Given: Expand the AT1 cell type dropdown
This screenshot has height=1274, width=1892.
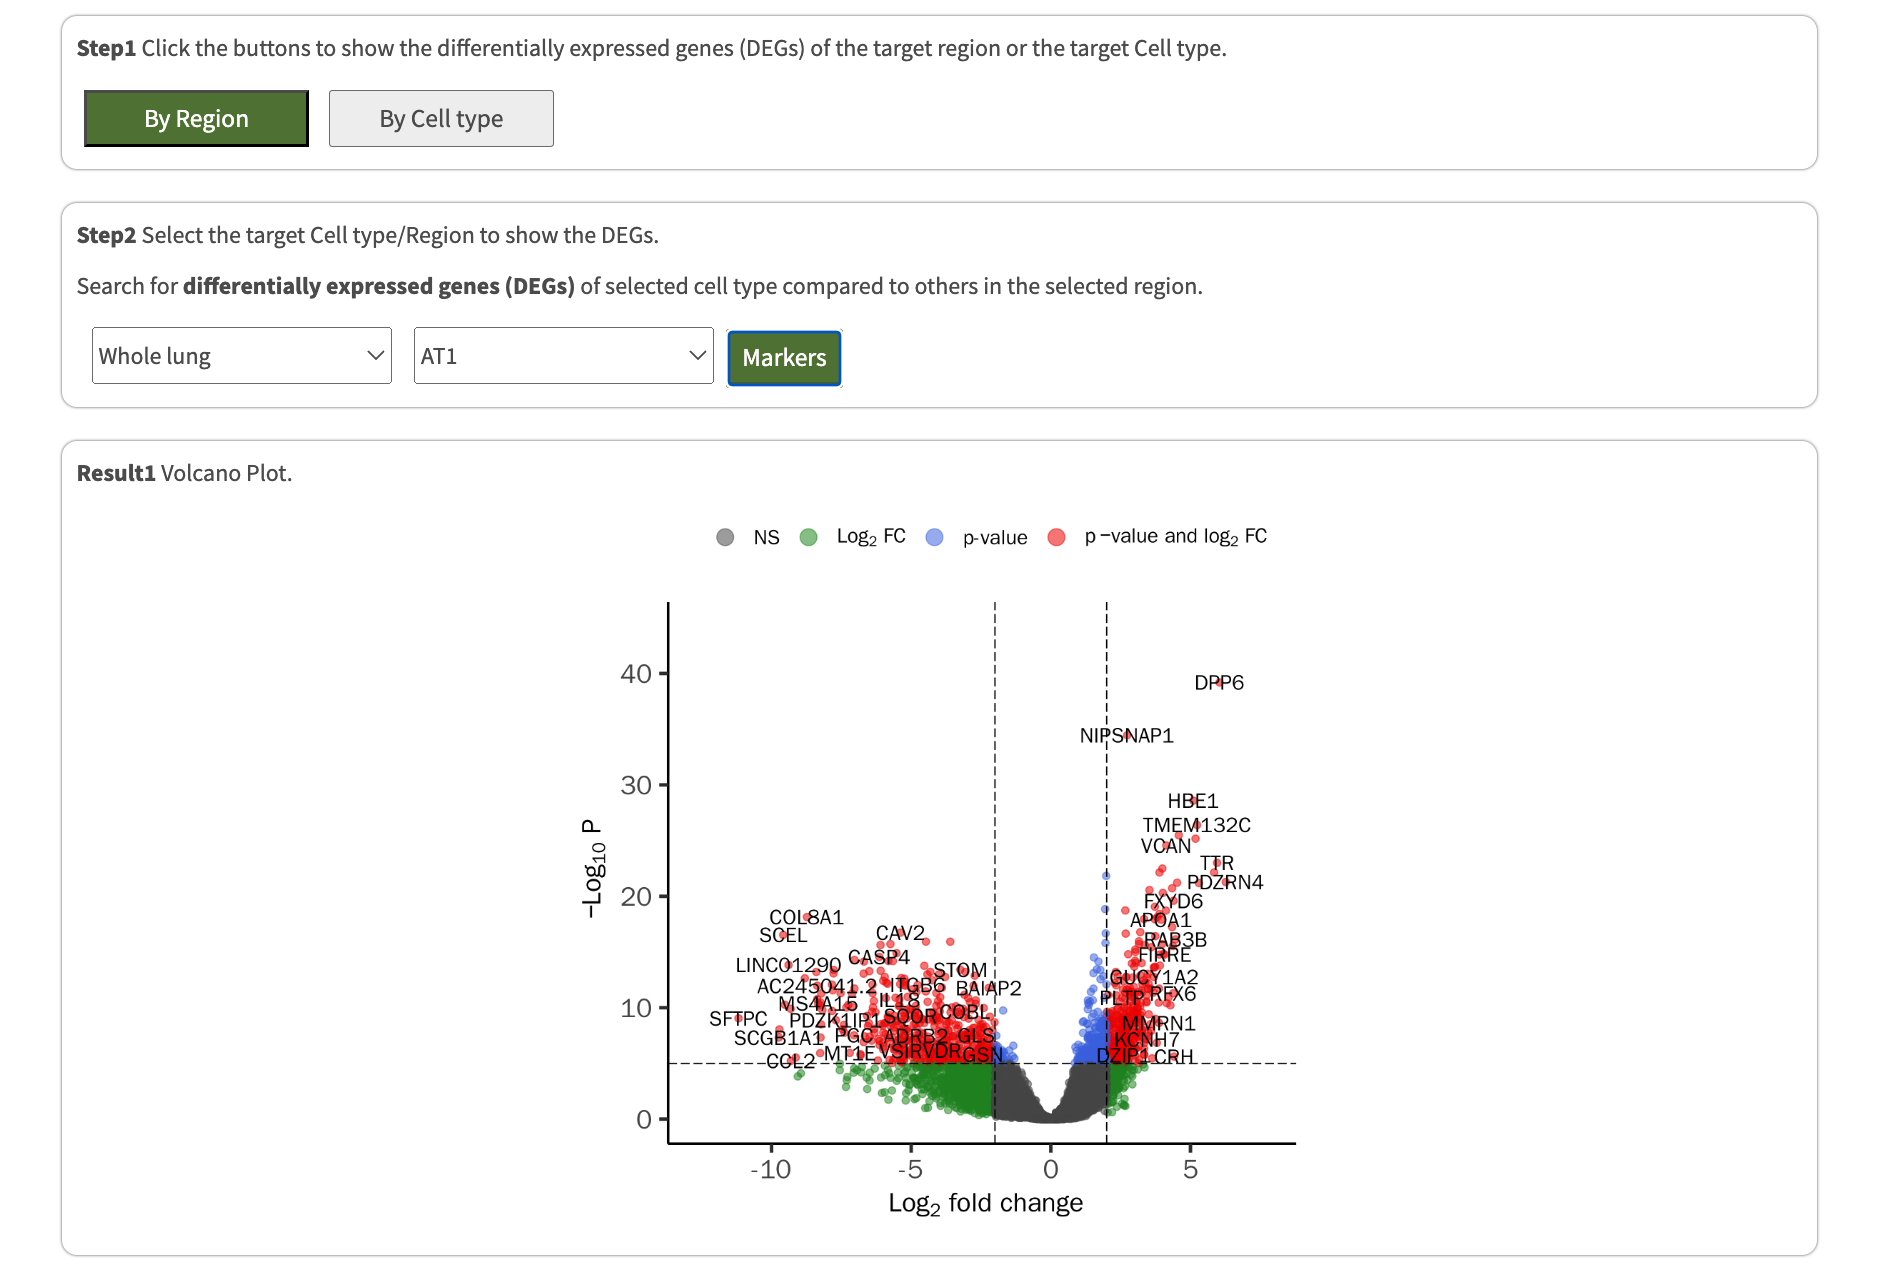Looking at the screenshot, I should 563,356.
